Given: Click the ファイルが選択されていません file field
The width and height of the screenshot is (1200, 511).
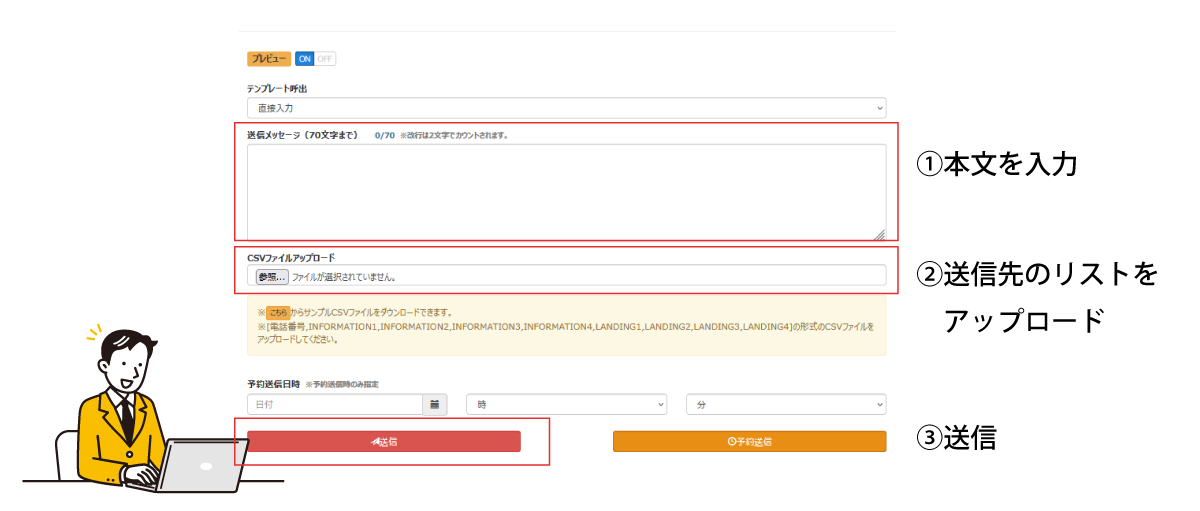Looking at the screenshot, I should (x=585, y=275).
